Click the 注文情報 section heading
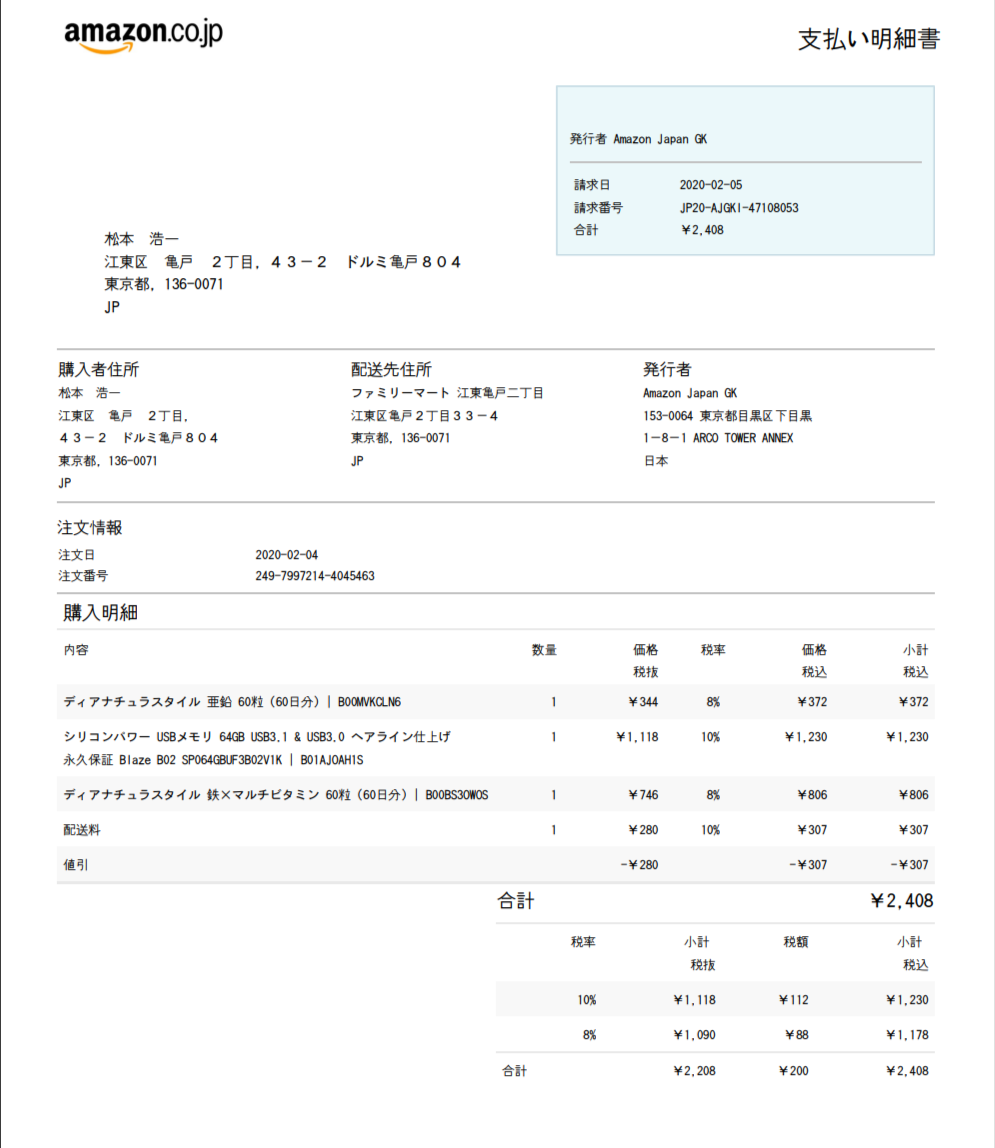Image resolution: width=995 pixels, height=1148 pixels. pos(90,528)
